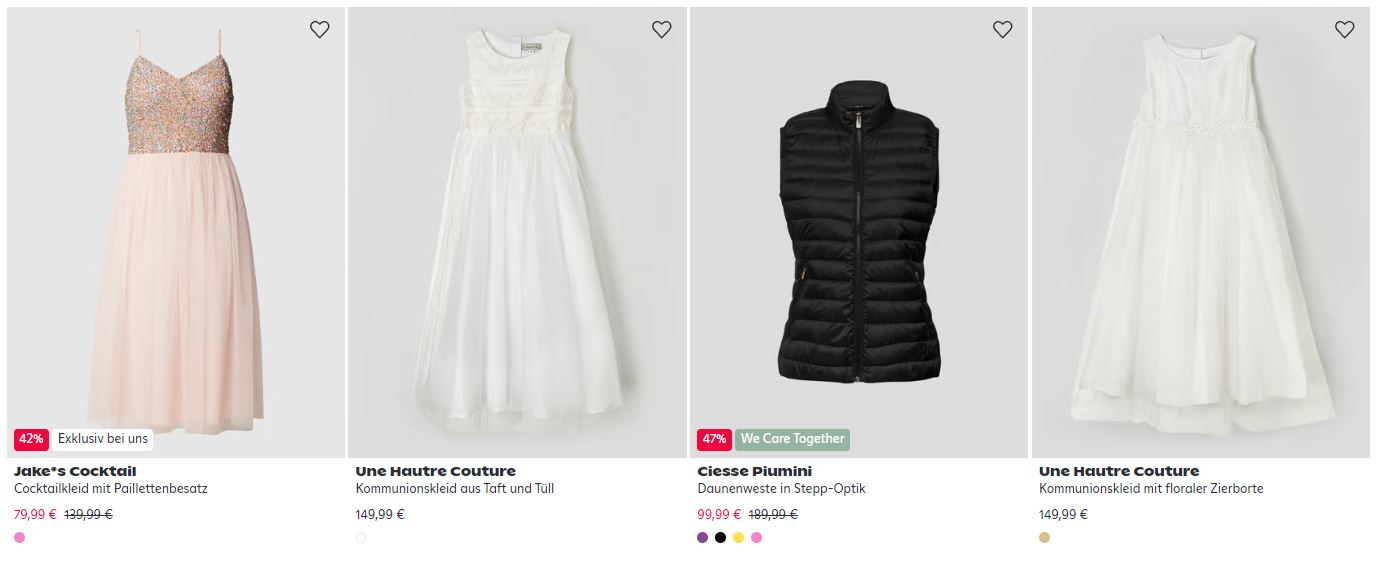This screenshot has height=566, width=1376.
Task: Select purple swatch for the Daunenweste
Action: [x=703, y=538]
